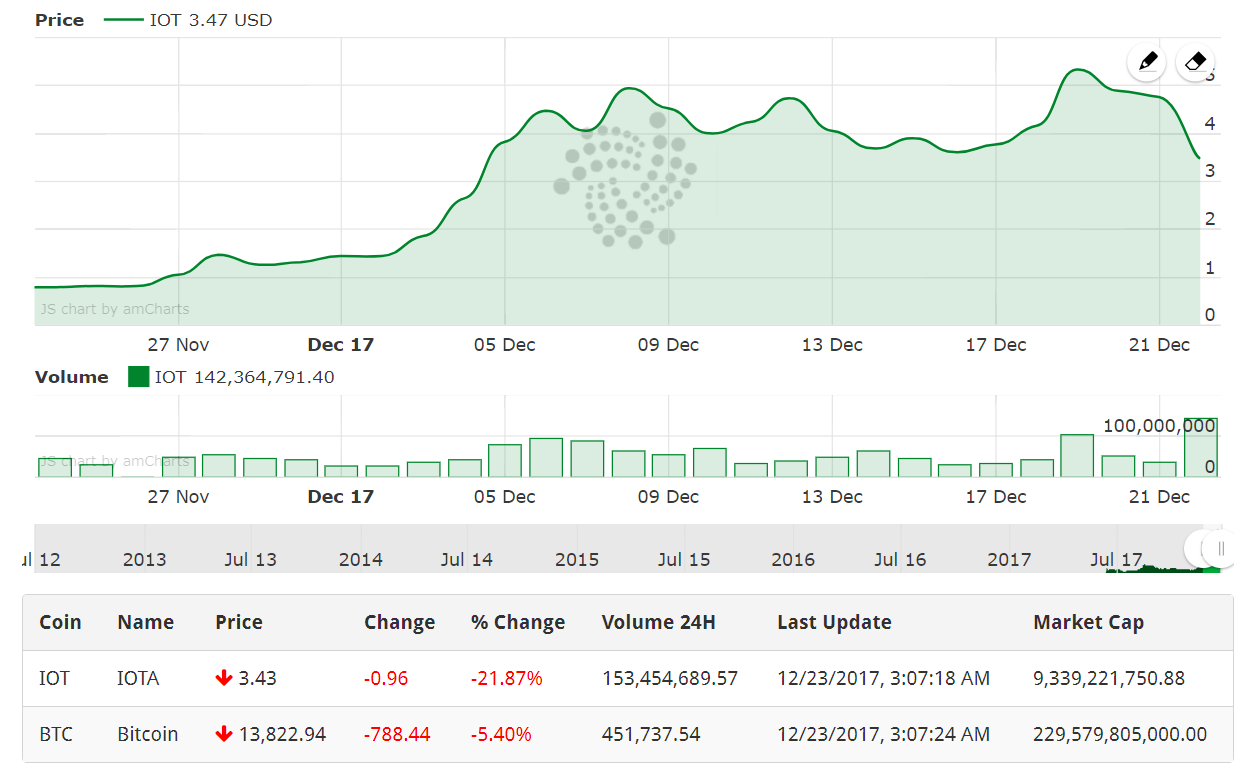1240x772 pixels.
Task: Click the 2016 label on the scrollbar
Action: (x=793, y=560)
